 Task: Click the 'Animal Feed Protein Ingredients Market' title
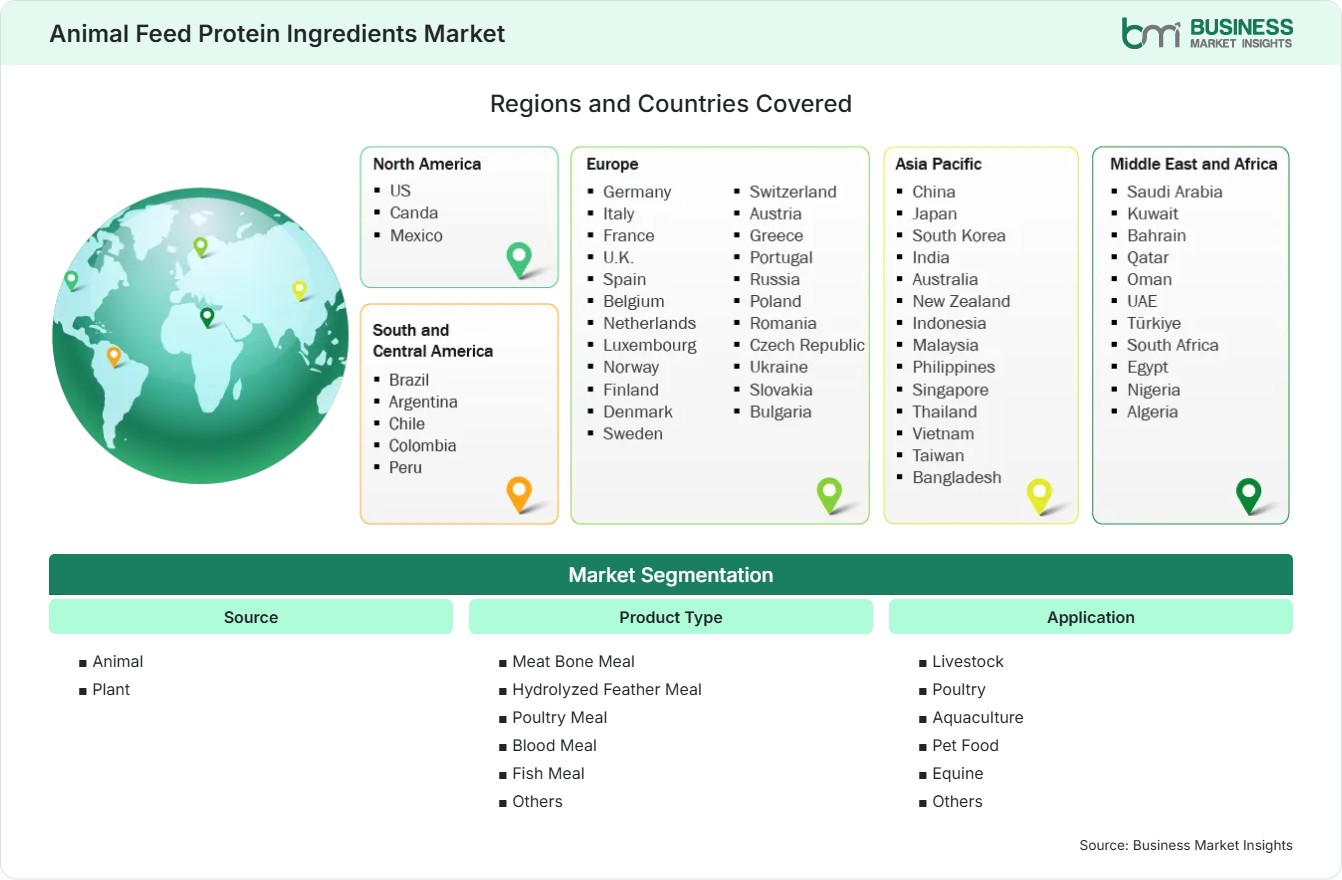[277, 33]
